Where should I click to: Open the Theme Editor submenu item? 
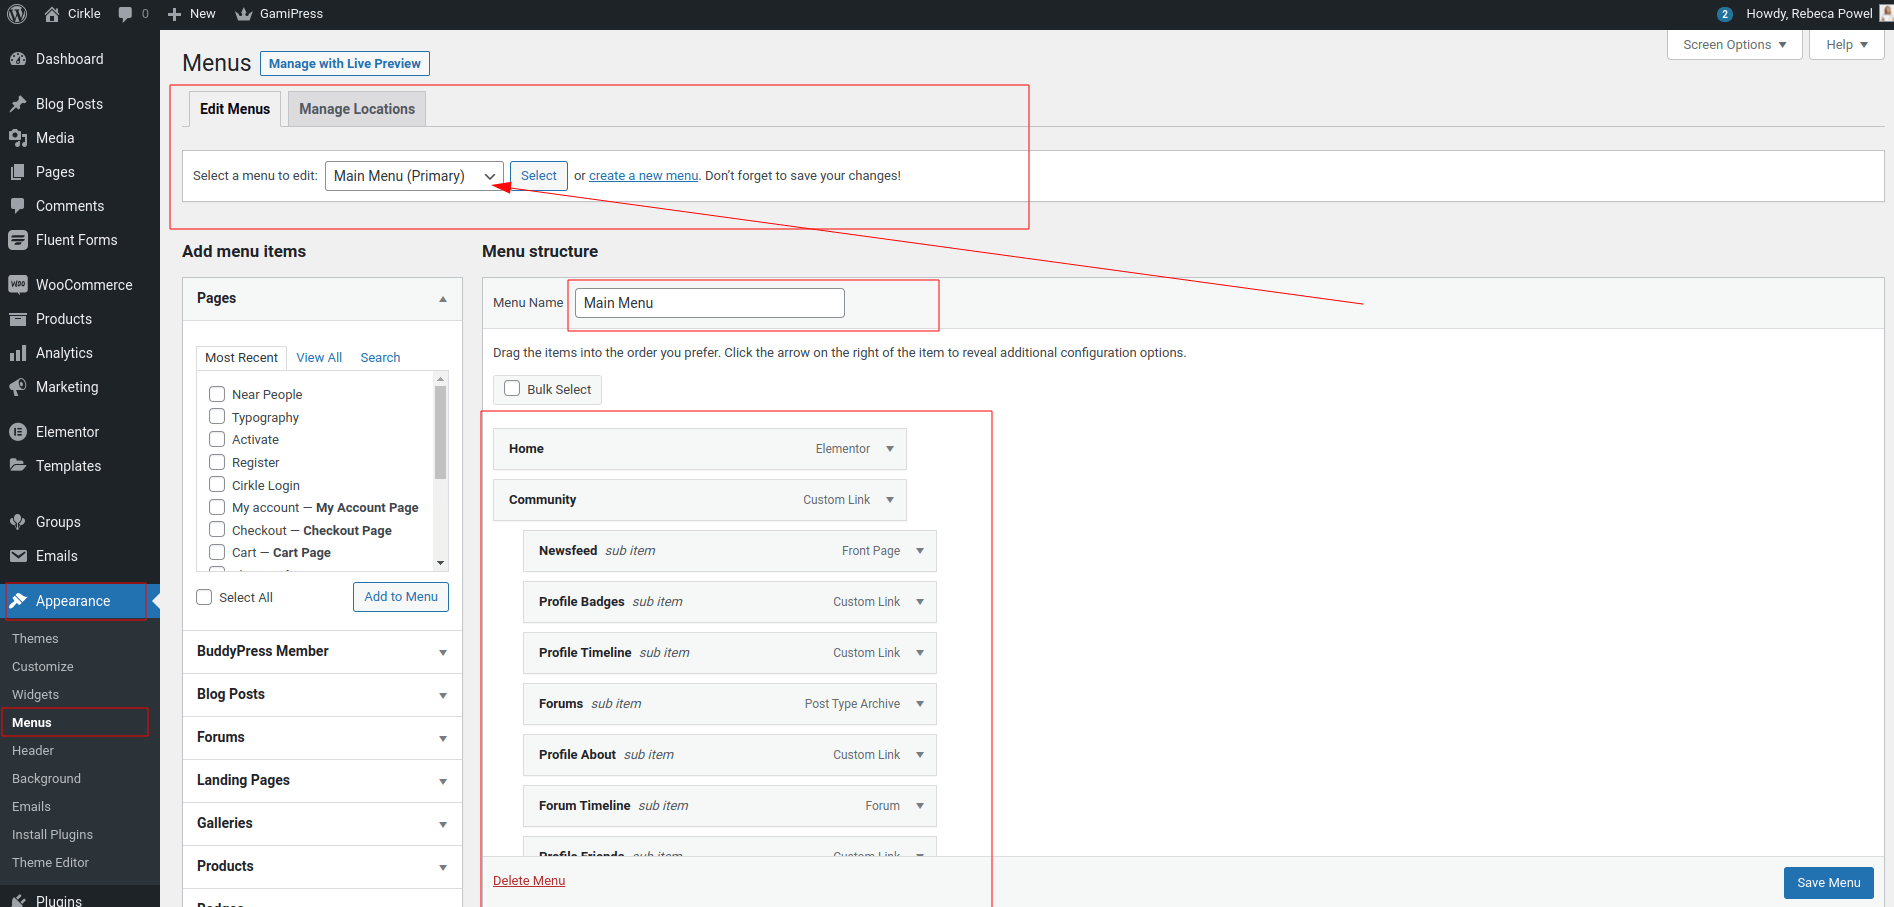[50, 863]
